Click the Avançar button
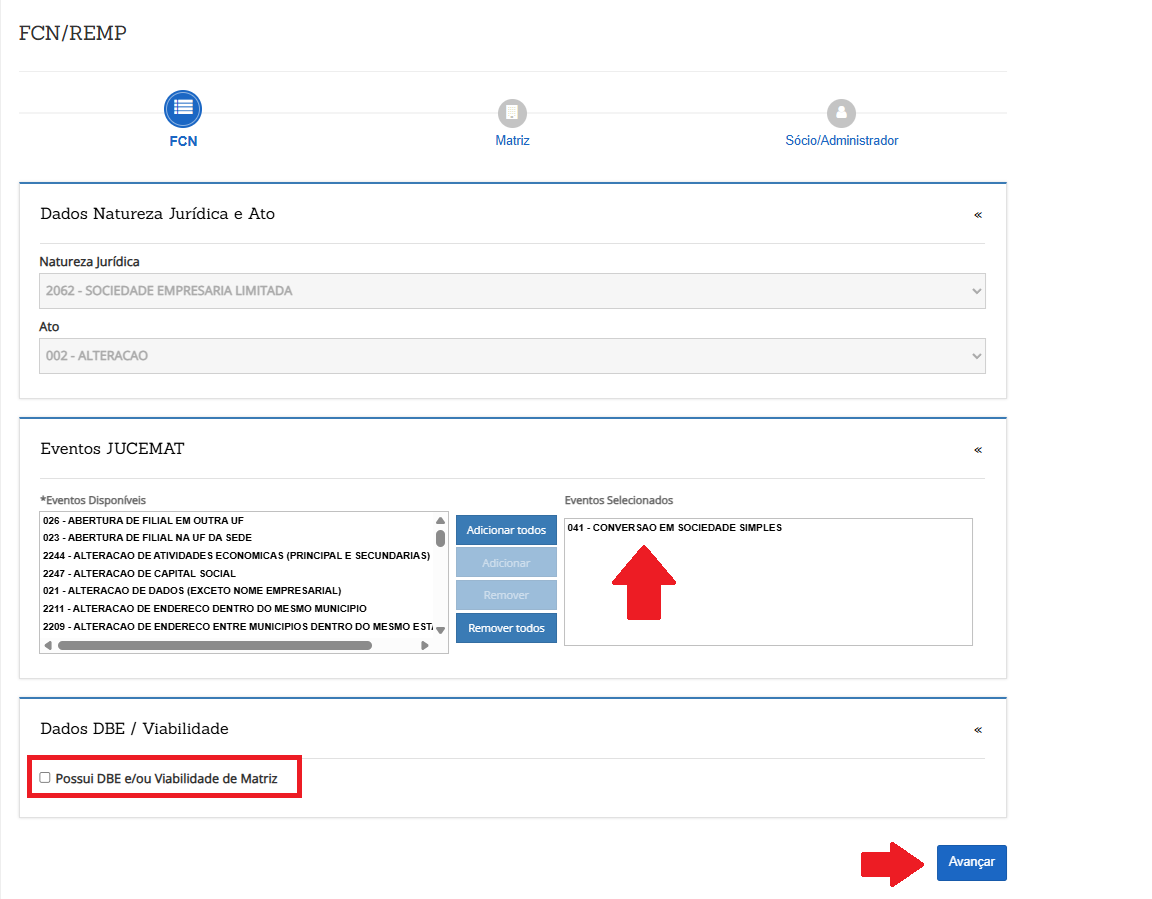 click(x=971, y=862)
